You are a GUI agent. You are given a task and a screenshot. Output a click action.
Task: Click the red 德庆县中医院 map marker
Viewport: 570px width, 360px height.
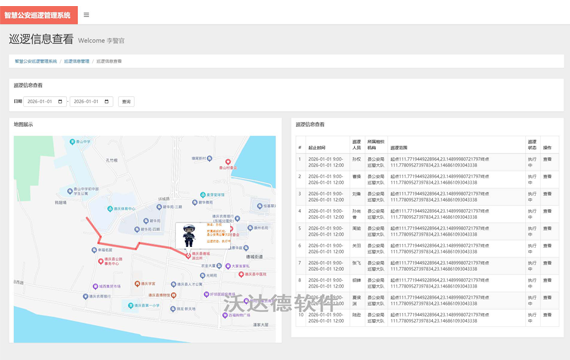(x=241, y=274)
